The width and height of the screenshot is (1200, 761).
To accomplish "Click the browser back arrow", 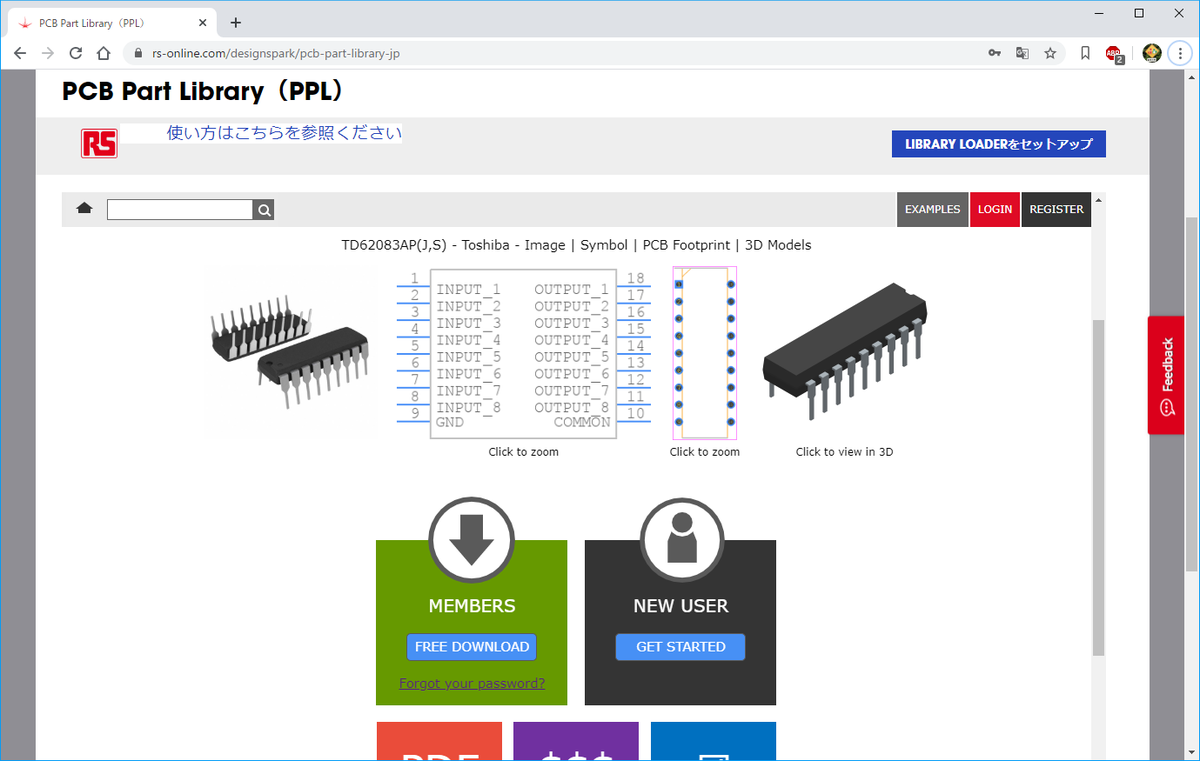I will (20, 53).
